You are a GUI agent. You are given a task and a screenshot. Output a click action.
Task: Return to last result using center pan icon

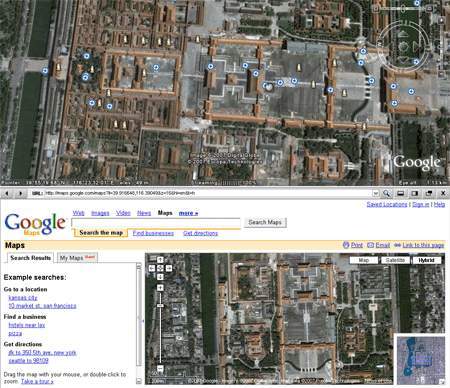[x=160, y=268]
